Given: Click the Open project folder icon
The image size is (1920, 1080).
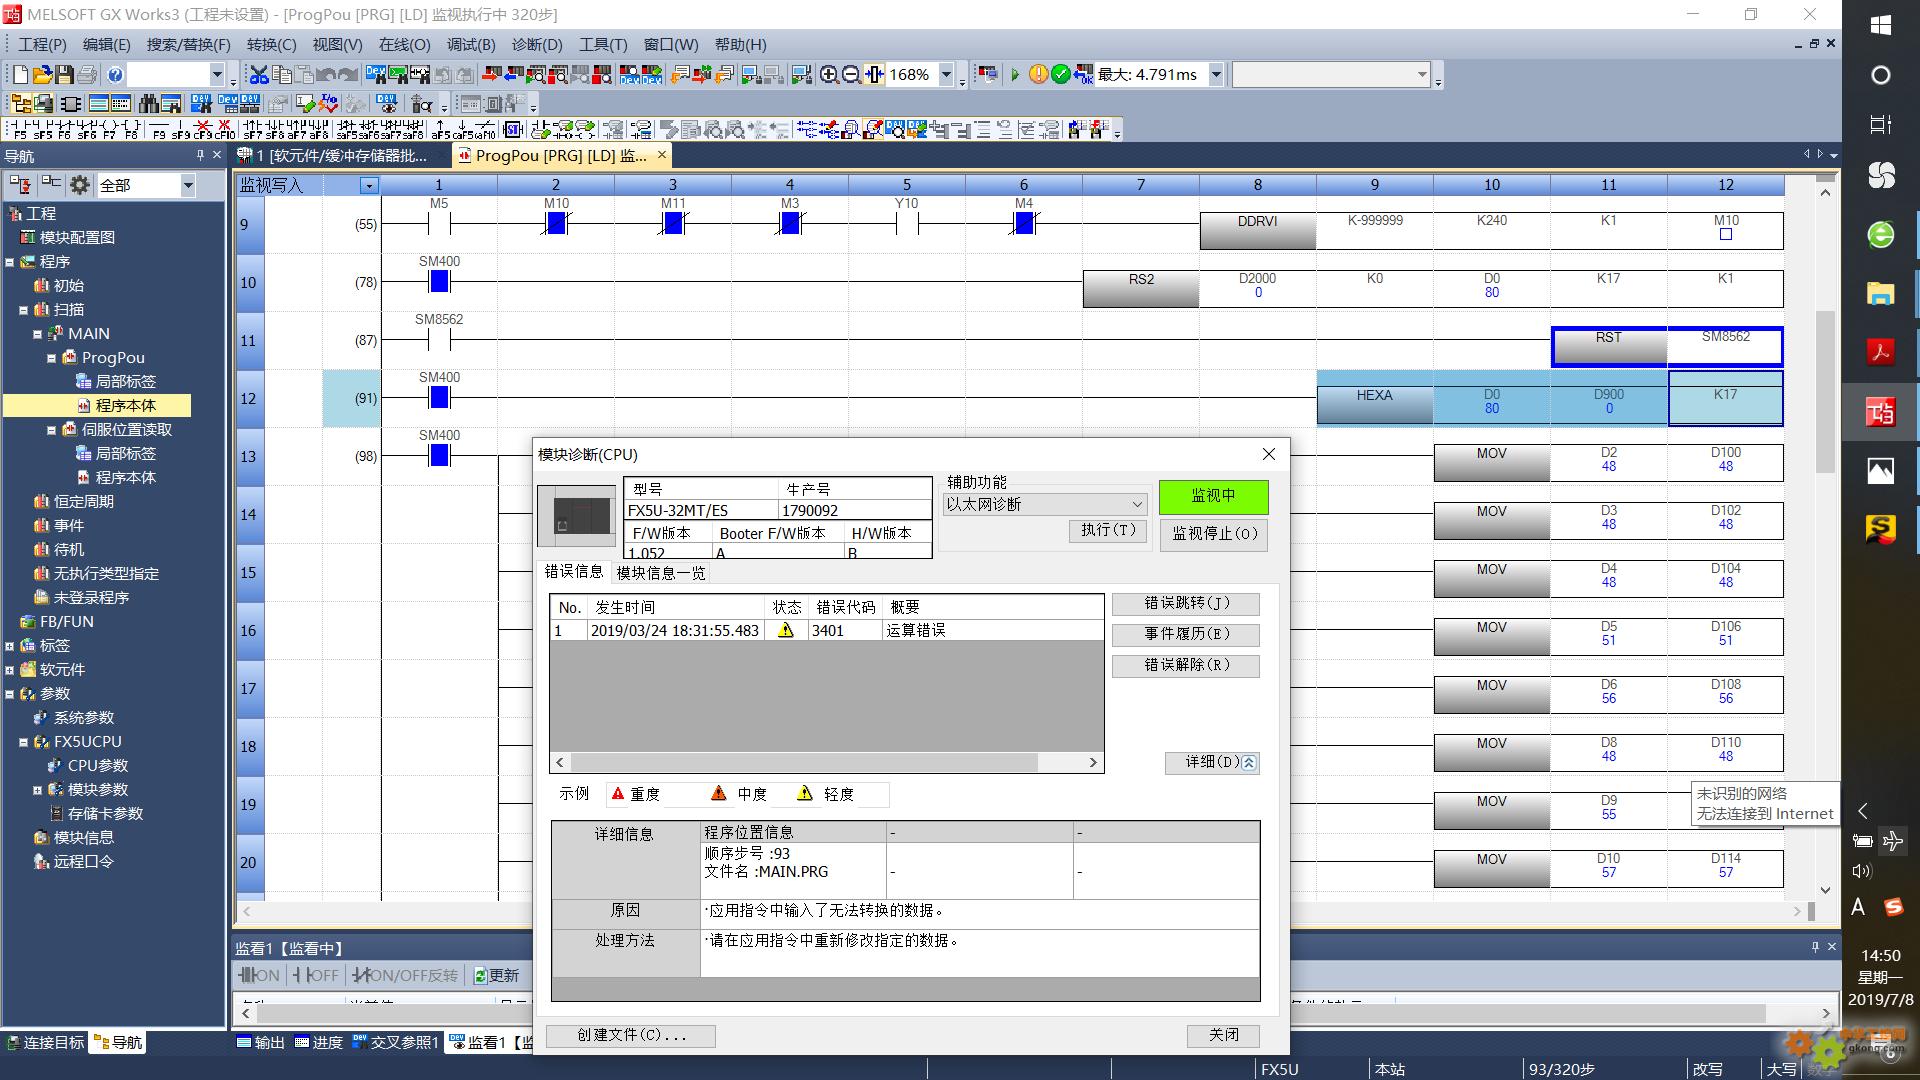Looking at the screenshot, I should [42, 74].
